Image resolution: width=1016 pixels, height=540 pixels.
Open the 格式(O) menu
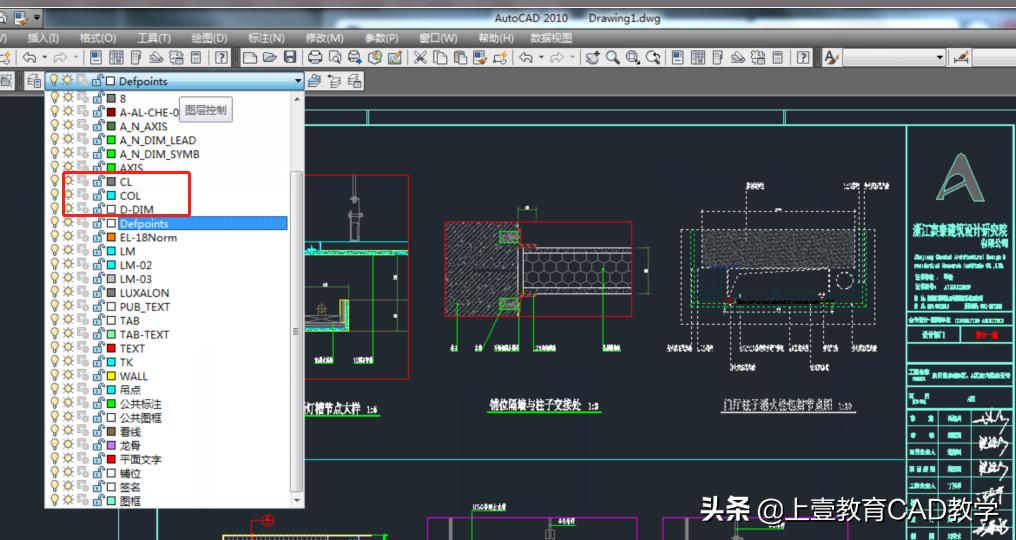coord(97,38)
